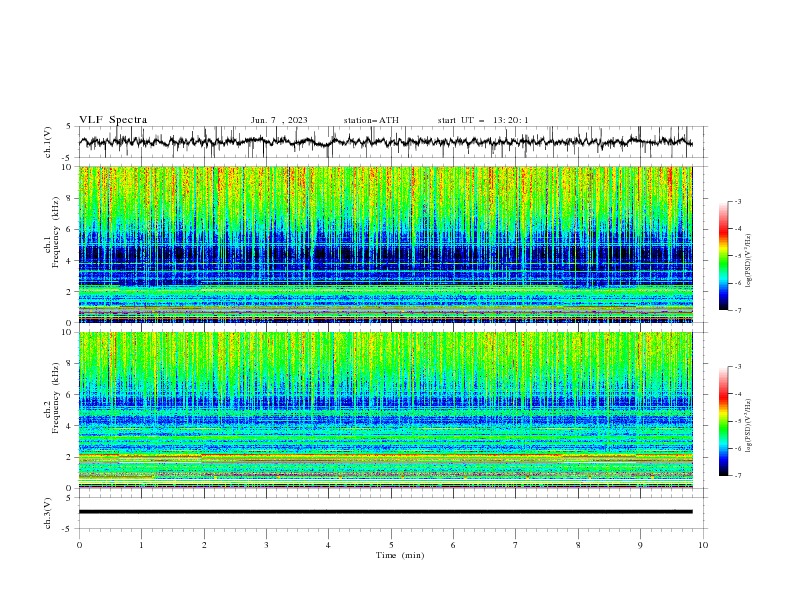
Task: Click time axis tick label "10"
Action: pyautogui.click(x=703, y=545)
